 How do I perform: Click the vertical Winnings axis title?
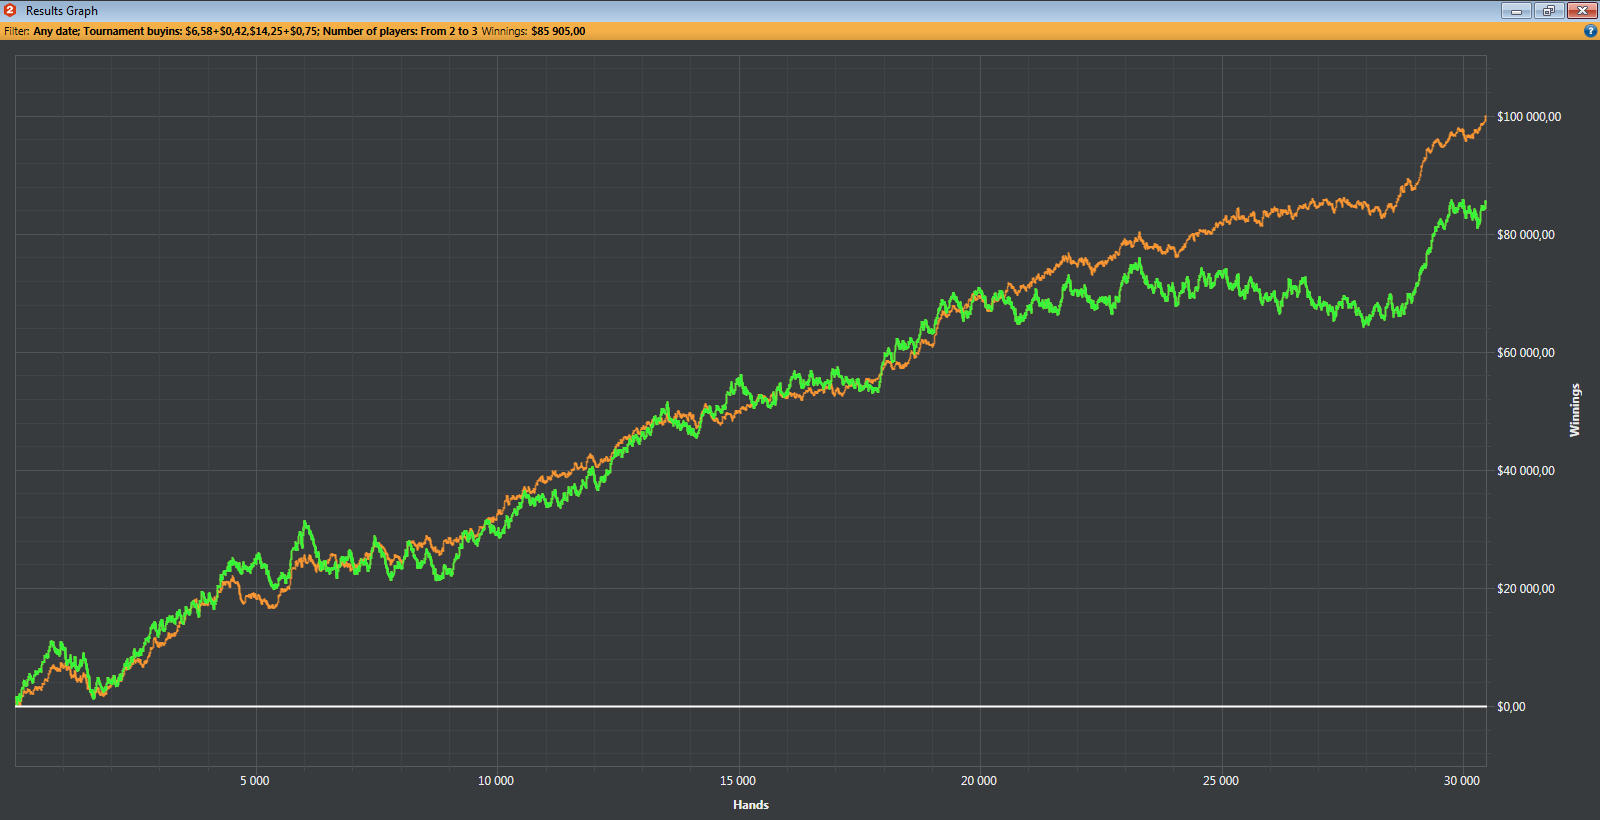click(1575, 410)
